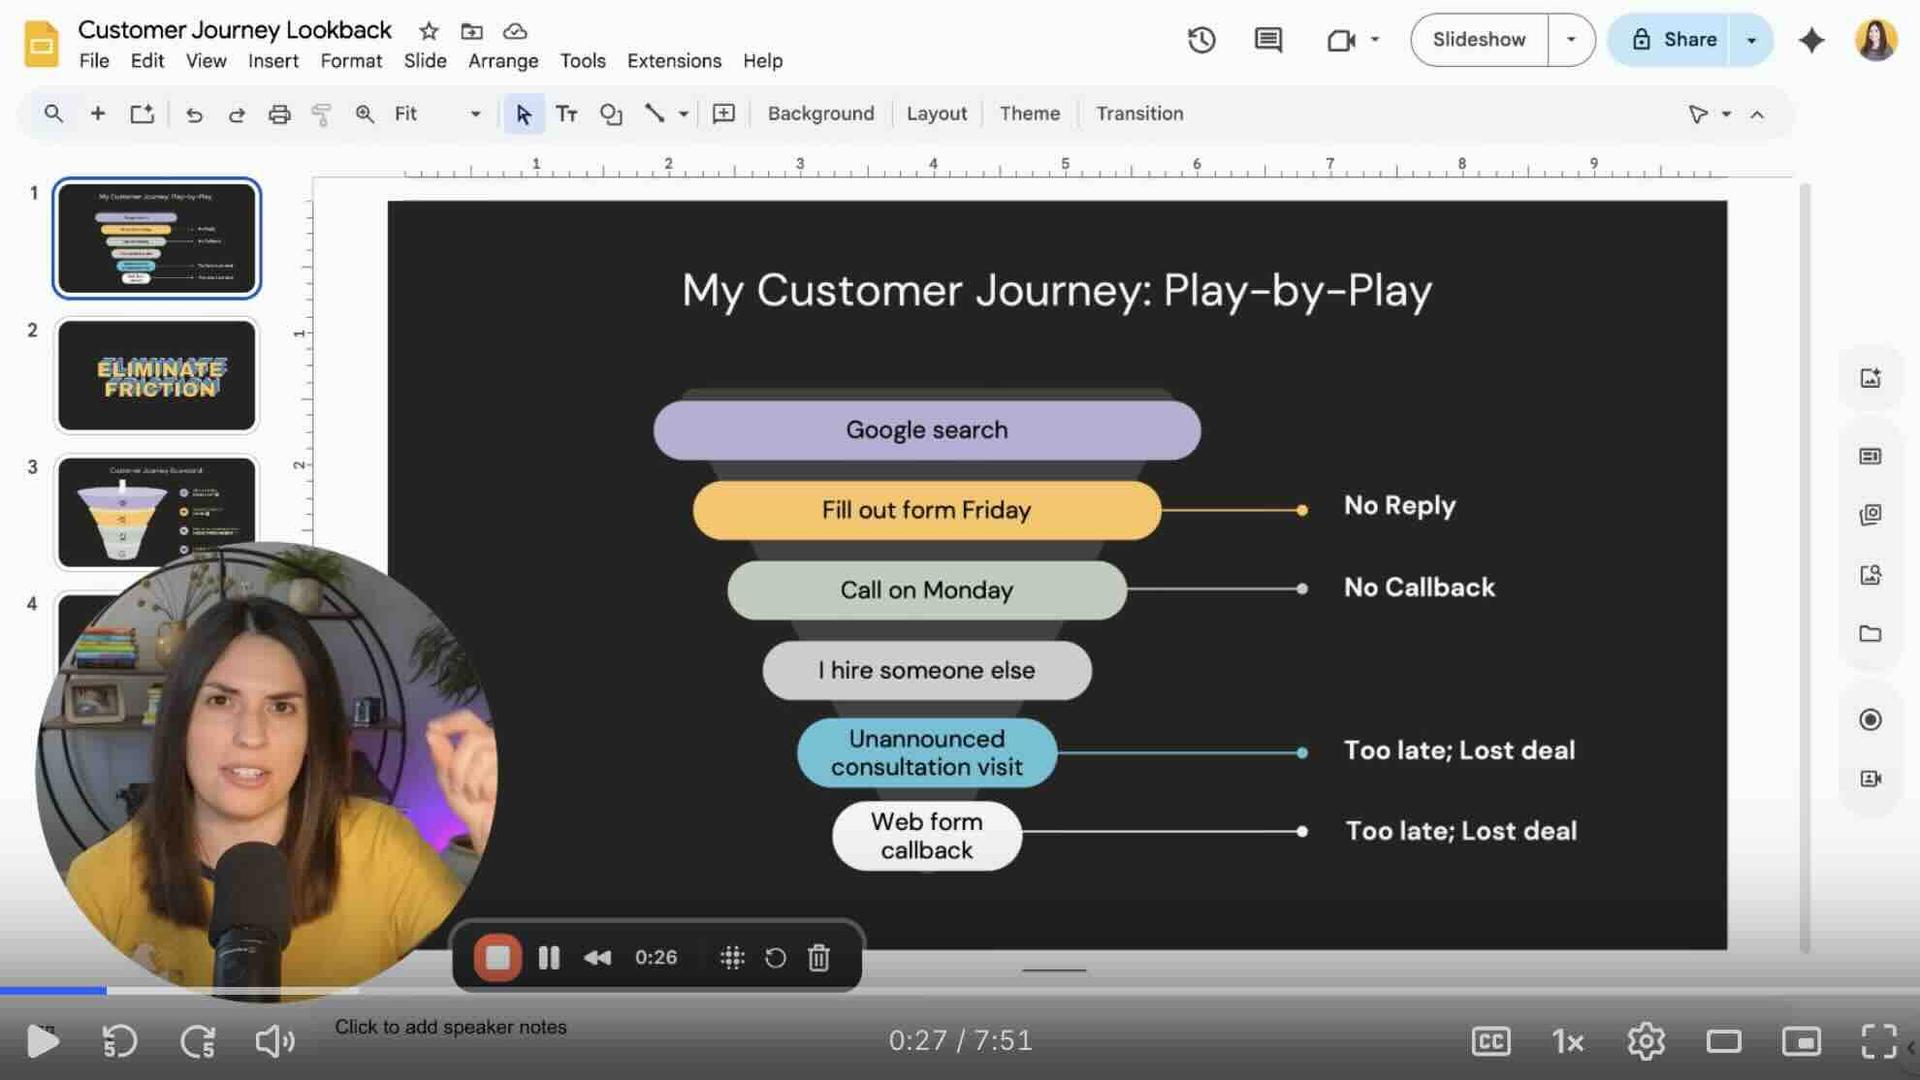Restart recording with circular arrow icon
Screen dimensions: 1920x1080
click(x=775, y=958)
